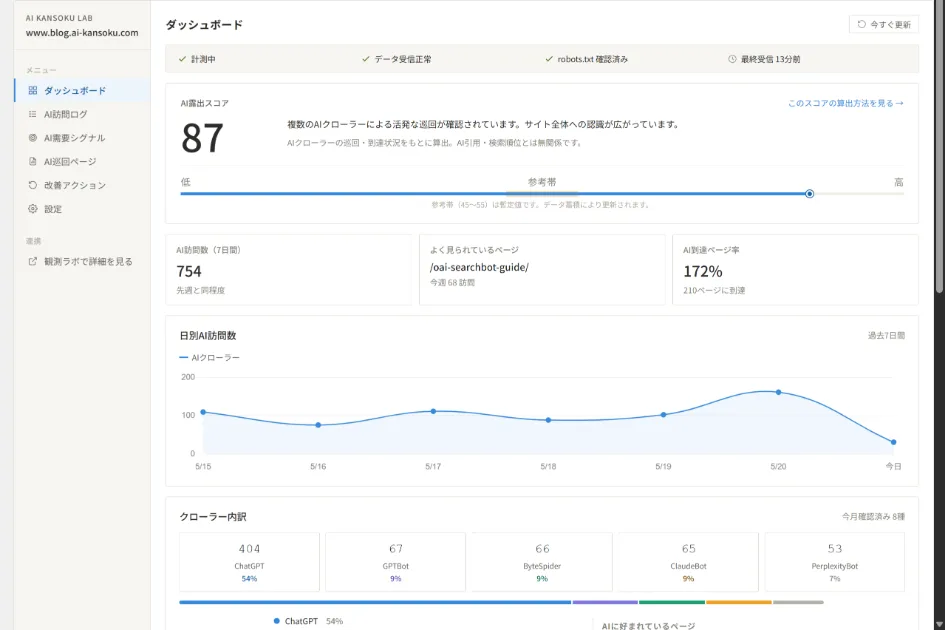
Task: Click the purple GPTBot segment of breakdown bar
Action: 605,602
